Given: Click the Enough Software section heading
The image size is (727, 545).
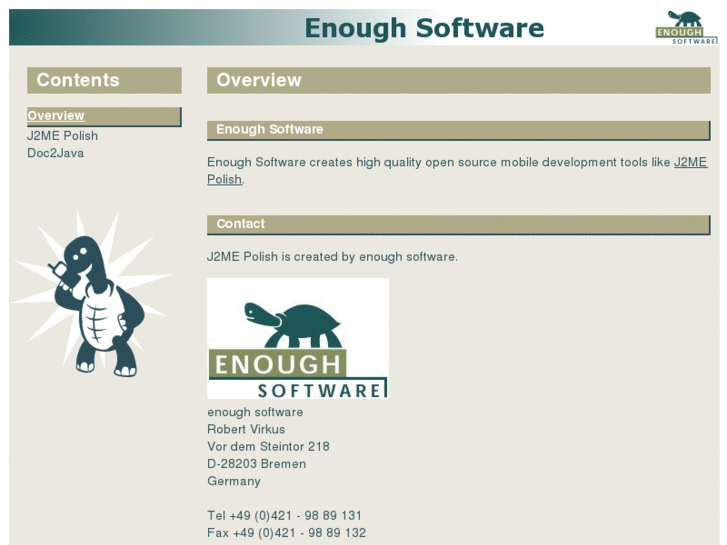Looking at the screenshot, I should (459, 130).
